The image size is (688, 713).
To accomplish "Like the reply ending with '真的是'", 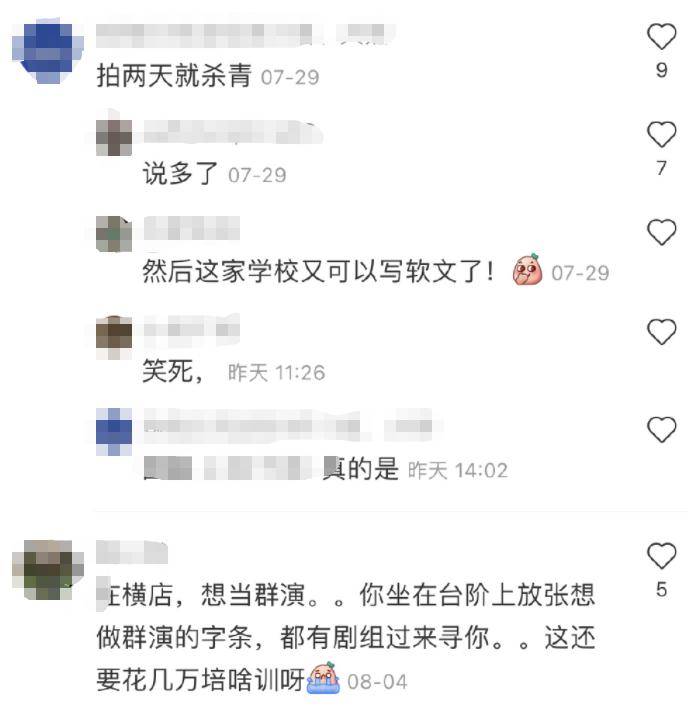I will click(x=661, y=429).
